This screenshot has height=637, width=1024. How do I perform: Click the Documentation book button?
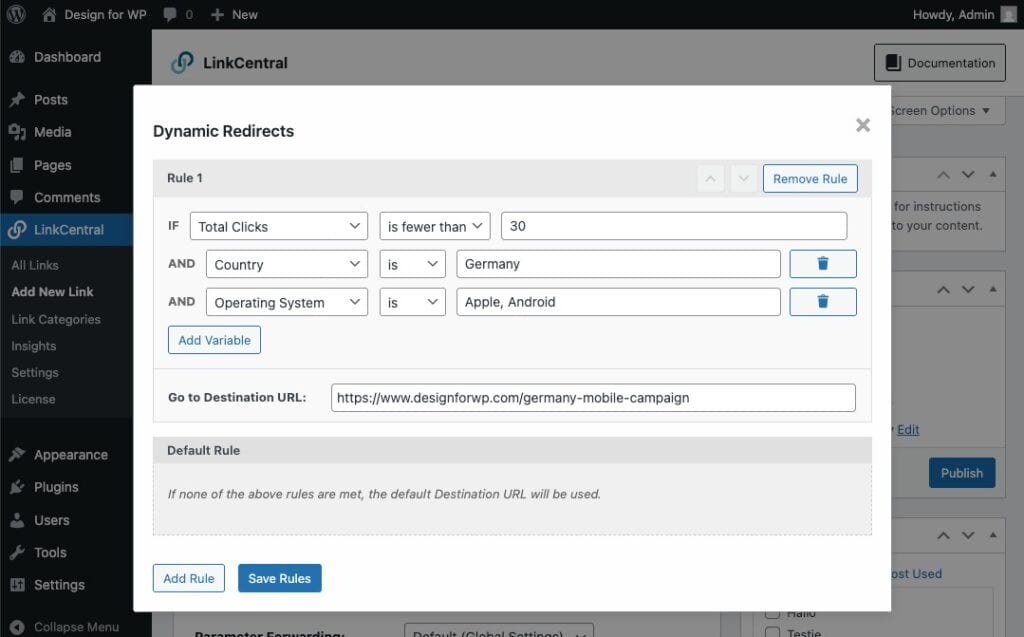pyautogui.click(x=939, y=63)
